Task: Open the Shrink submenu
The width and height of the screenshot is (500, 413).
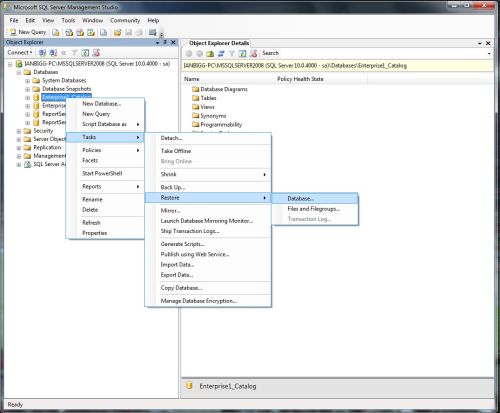Action: pos(208,174)
